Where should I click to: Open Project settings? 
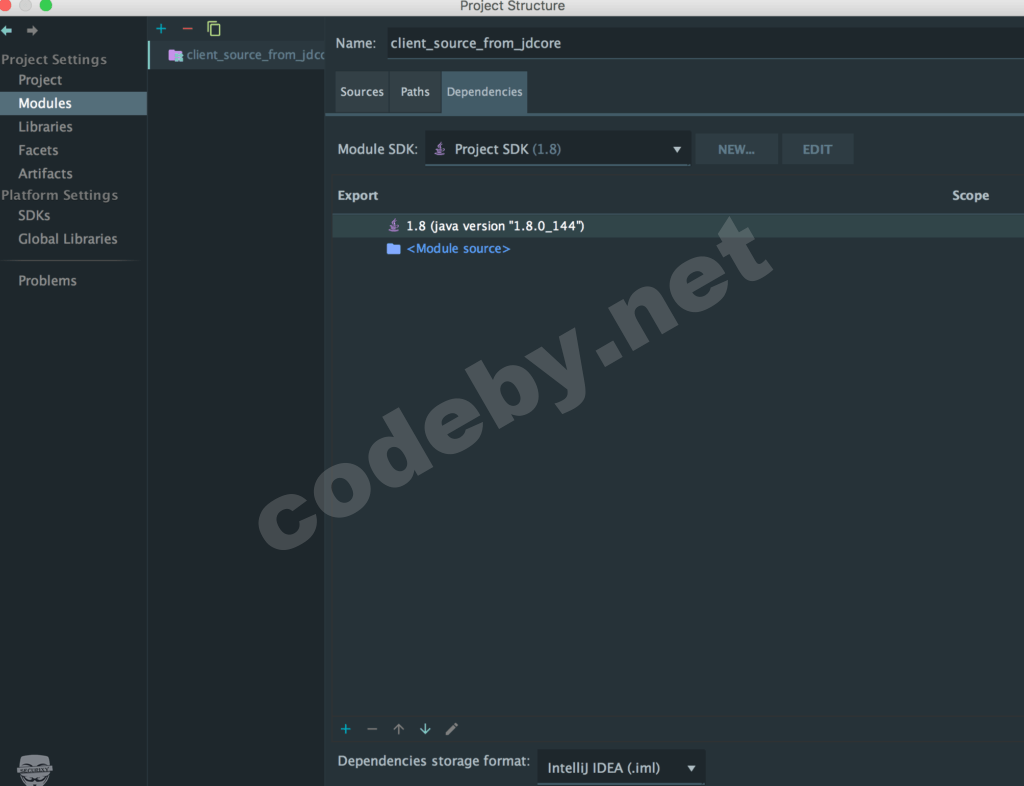click(40, 80)
